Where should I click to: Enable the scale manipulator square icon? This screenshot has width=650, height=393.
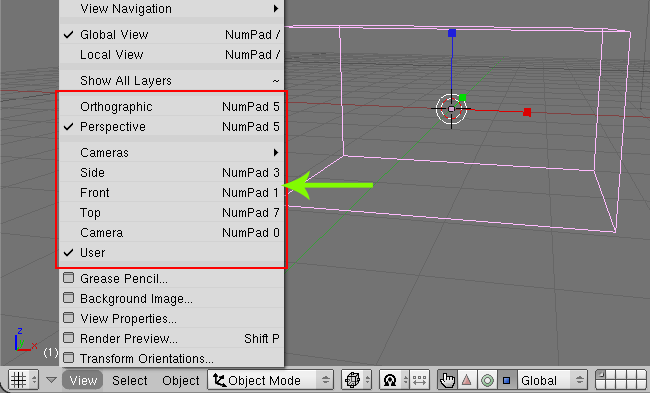click(x=507, y=380)
